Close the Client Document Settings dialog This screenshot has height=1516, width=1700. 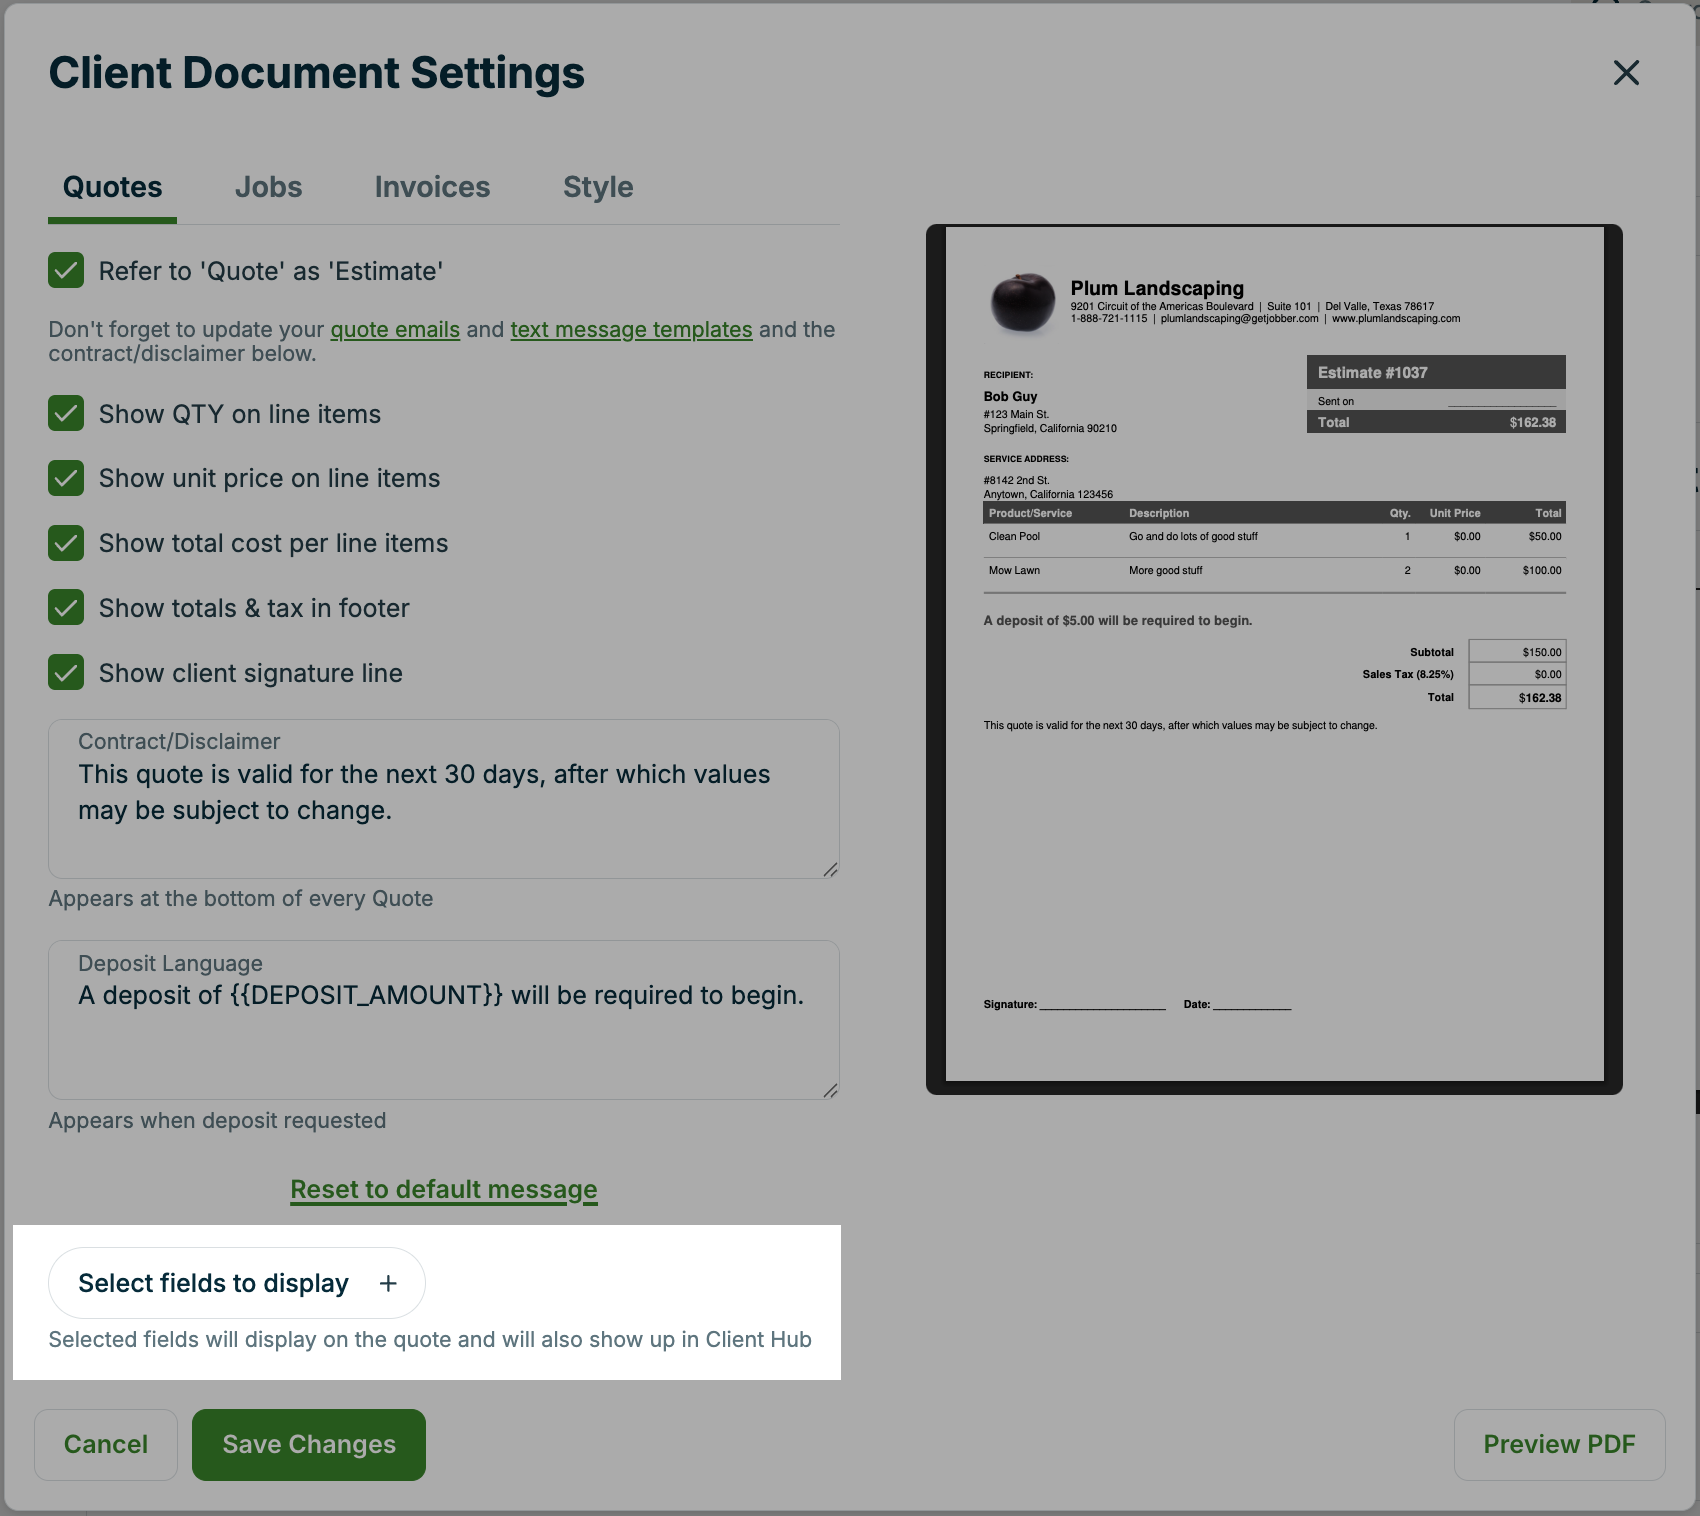(1627, 72)
